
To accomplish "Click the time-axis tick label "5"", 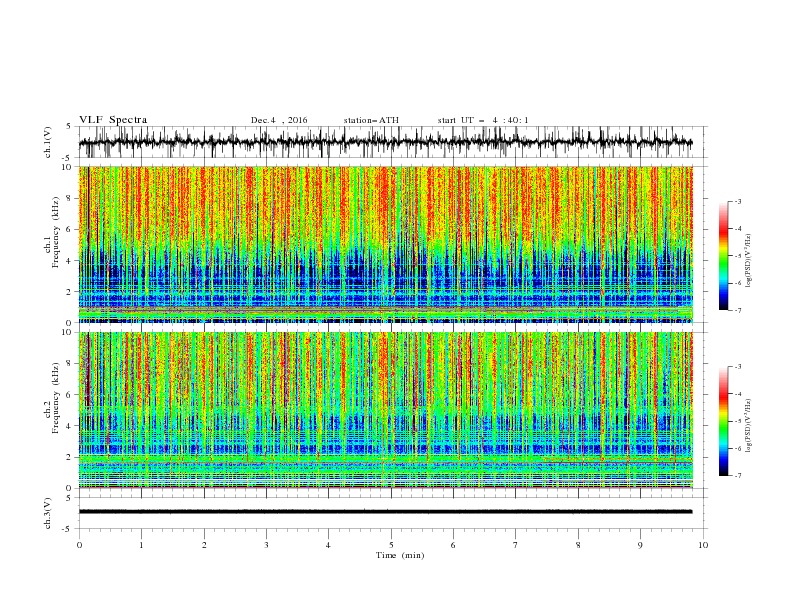I will tap(391, 545).
